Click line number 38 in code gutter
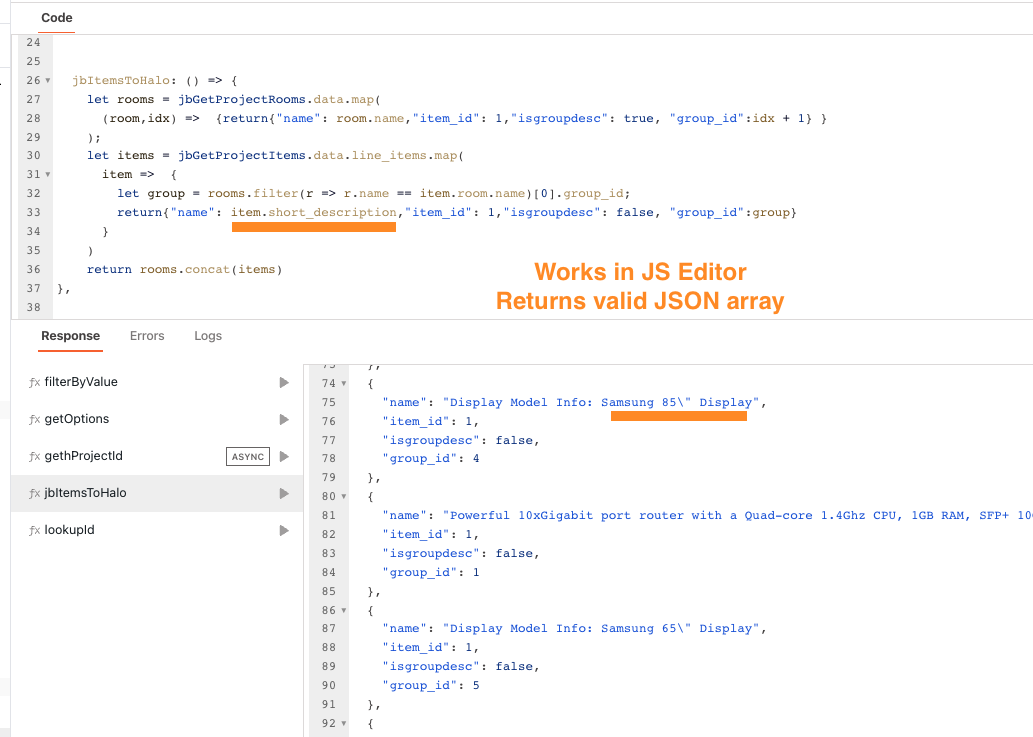 (33, 308)
